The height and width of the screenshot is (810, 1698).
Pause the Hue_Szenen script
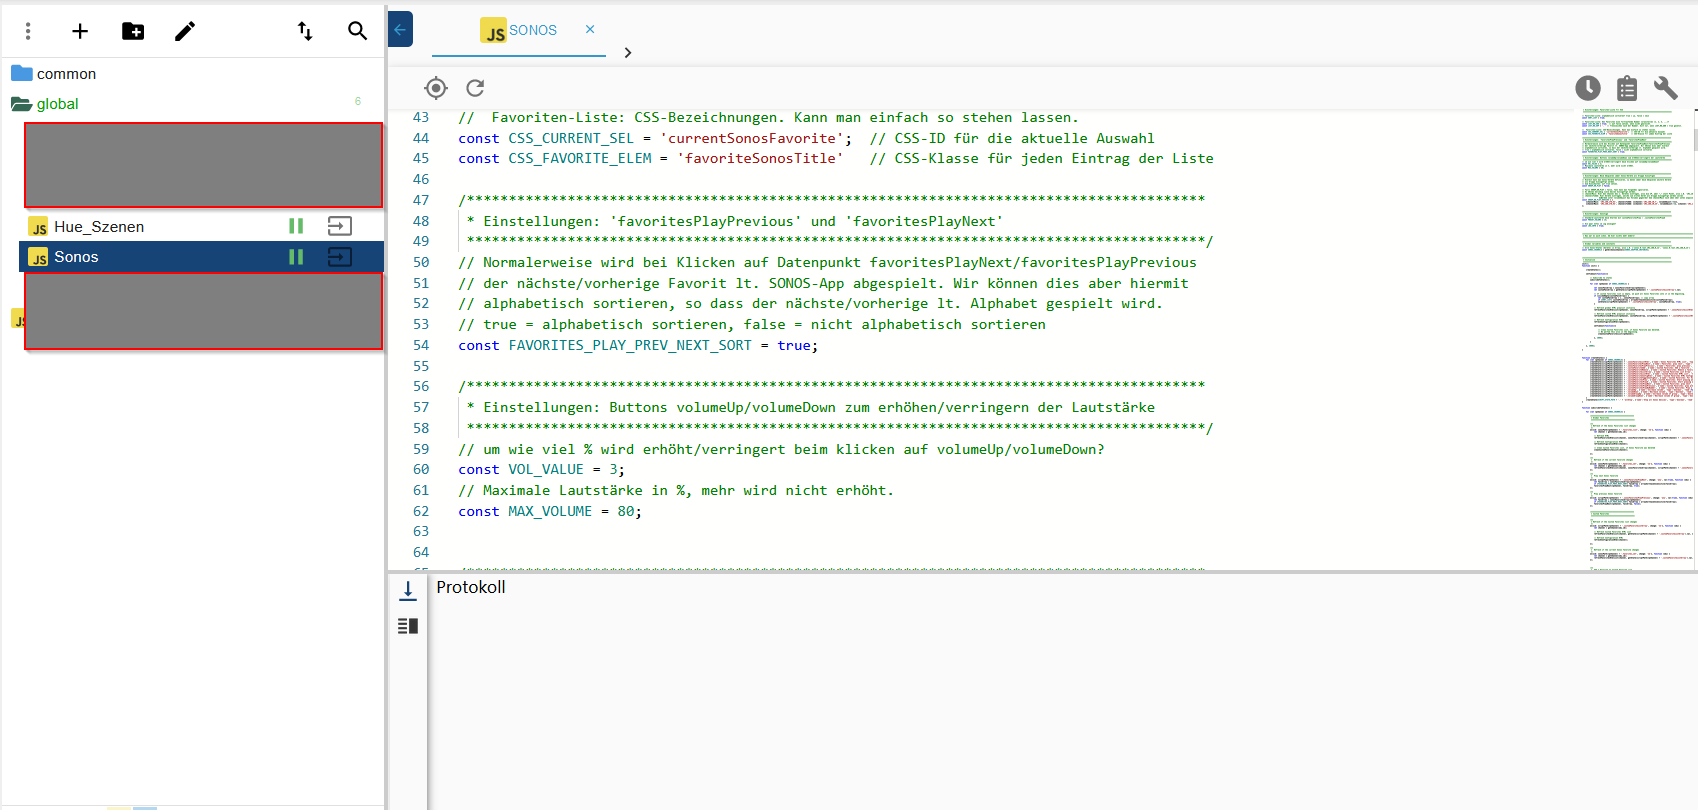296,227
